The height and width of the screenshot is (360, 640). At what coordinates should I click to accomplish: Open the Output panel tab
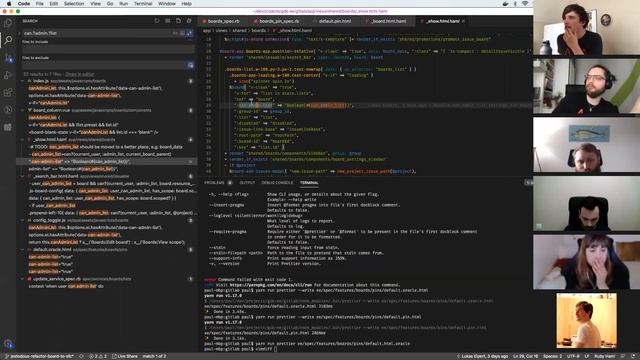[247, 183]
